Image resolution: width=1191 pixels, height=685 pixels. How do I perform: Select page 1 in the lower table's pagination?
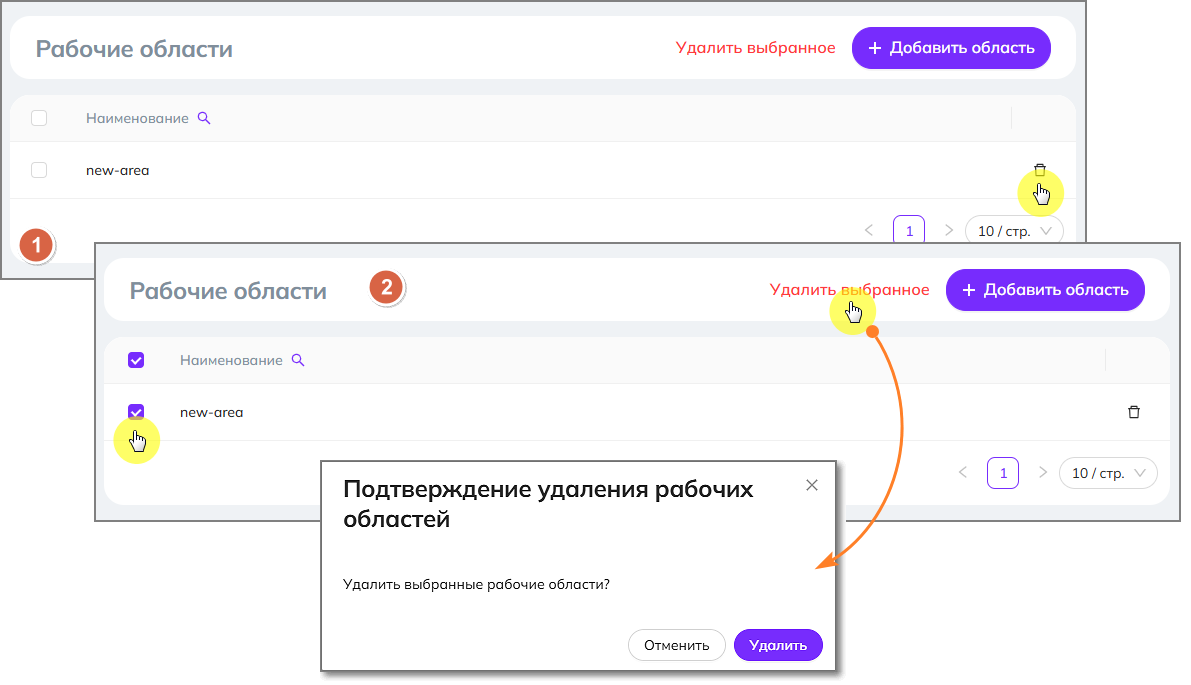pyautogui.click(x=1003, y=473)
